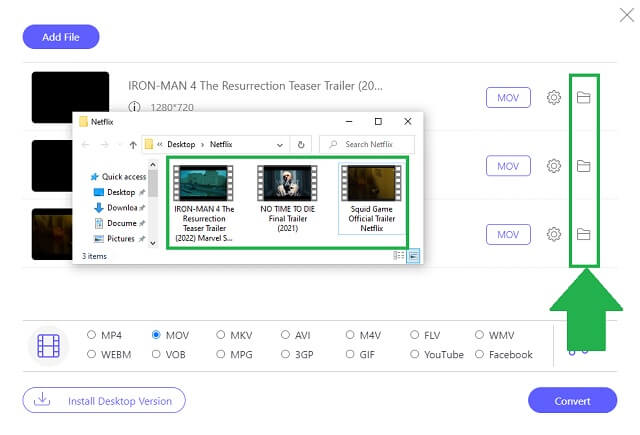Select the WEBM format option

pyautogui.click(x=109, y=354)
